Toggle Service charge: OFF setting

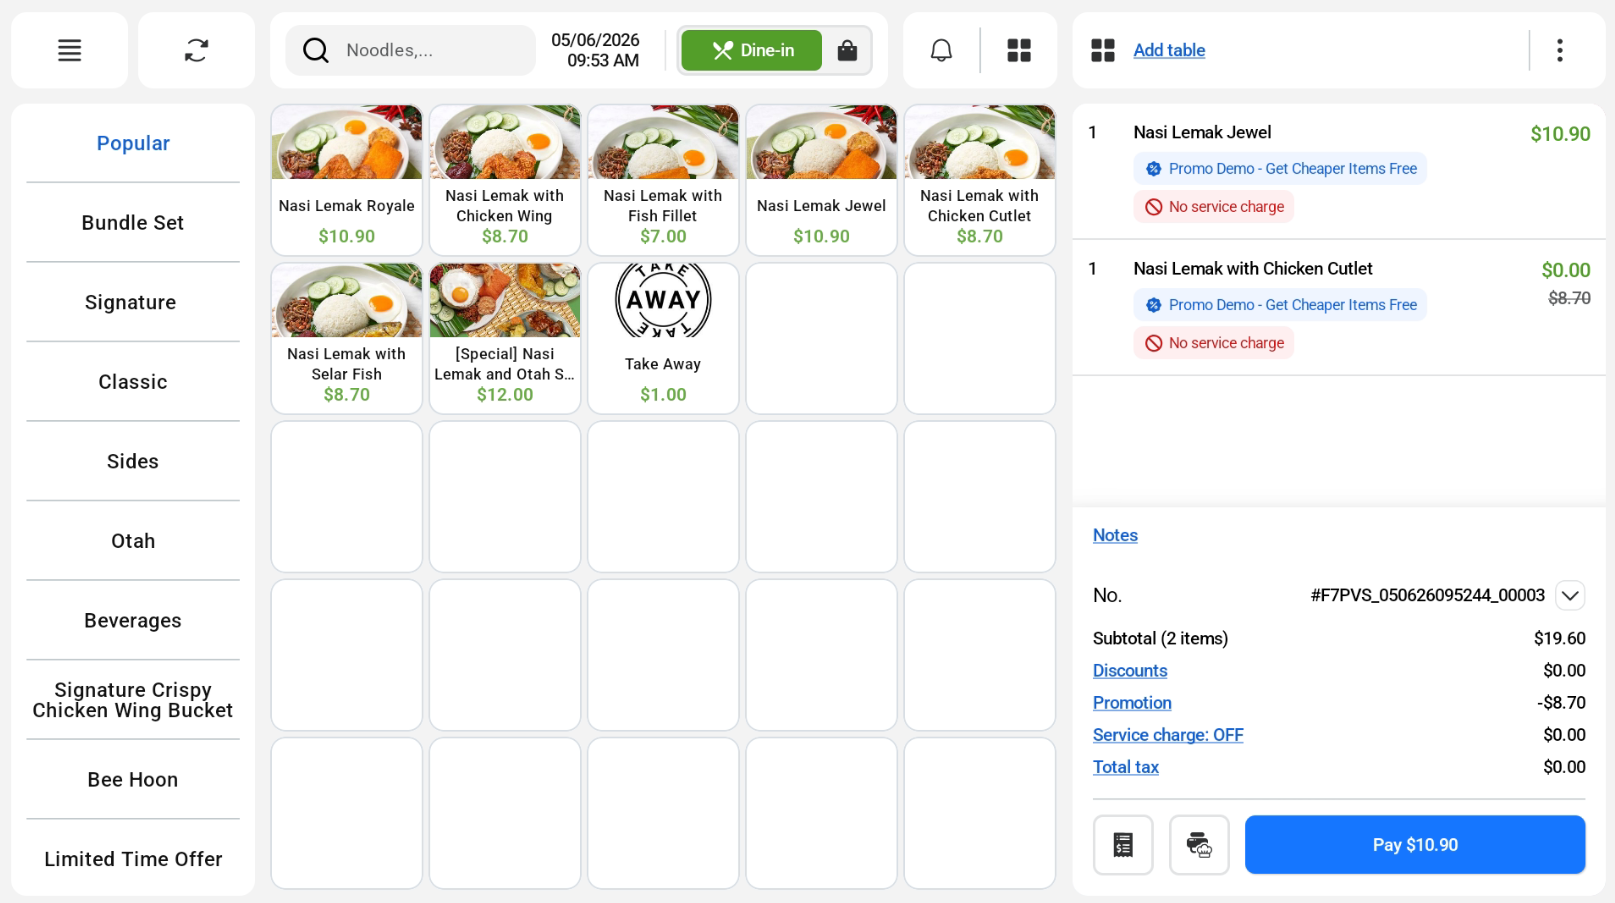tap(1167, 735)
